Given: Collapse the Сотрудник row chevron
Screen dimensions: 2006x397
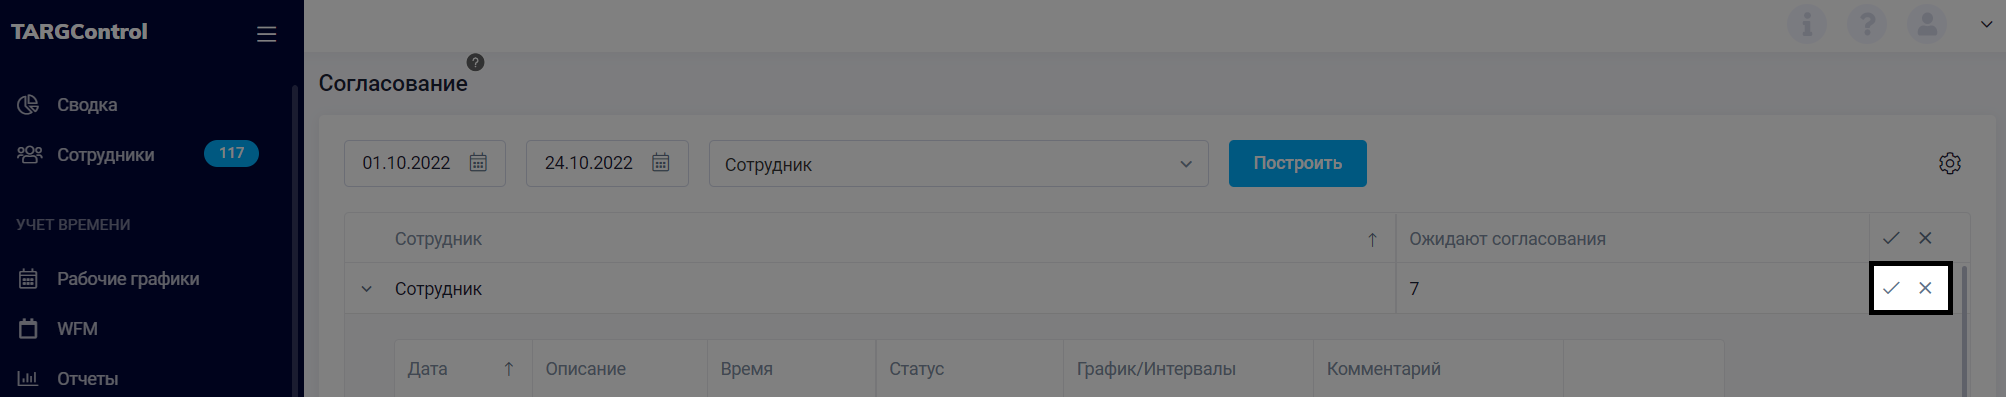Looking at the screenshot, I should (x=366, y=289).
